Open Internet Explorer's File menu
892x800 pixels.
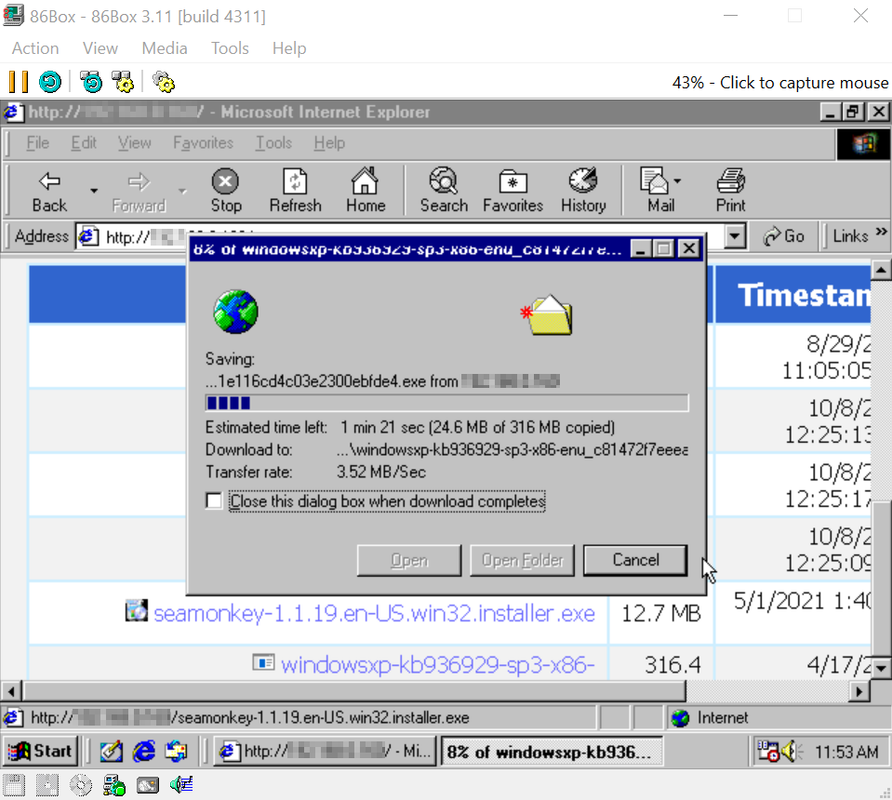coord(38,143)
